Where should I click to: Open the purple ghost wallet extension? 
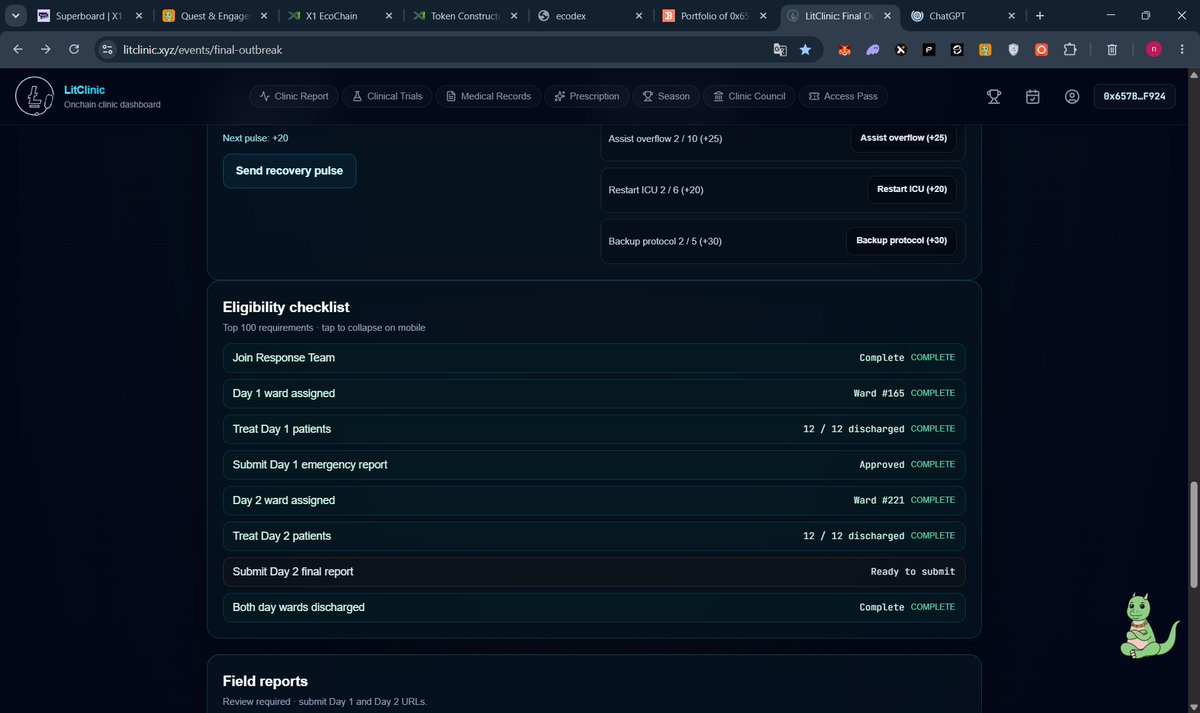872,49
